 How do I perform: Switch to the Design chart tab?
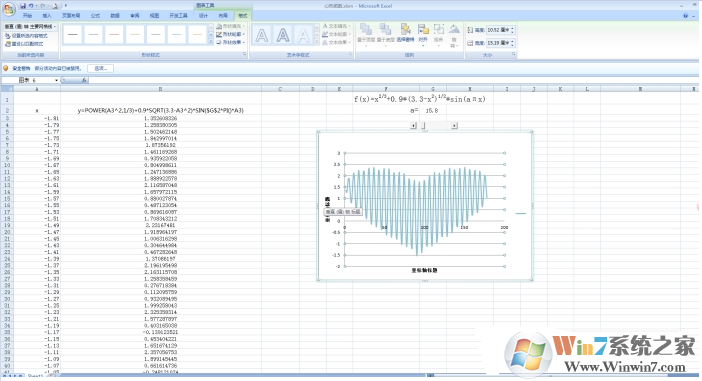pyautogui.click(x=204, y=16)
